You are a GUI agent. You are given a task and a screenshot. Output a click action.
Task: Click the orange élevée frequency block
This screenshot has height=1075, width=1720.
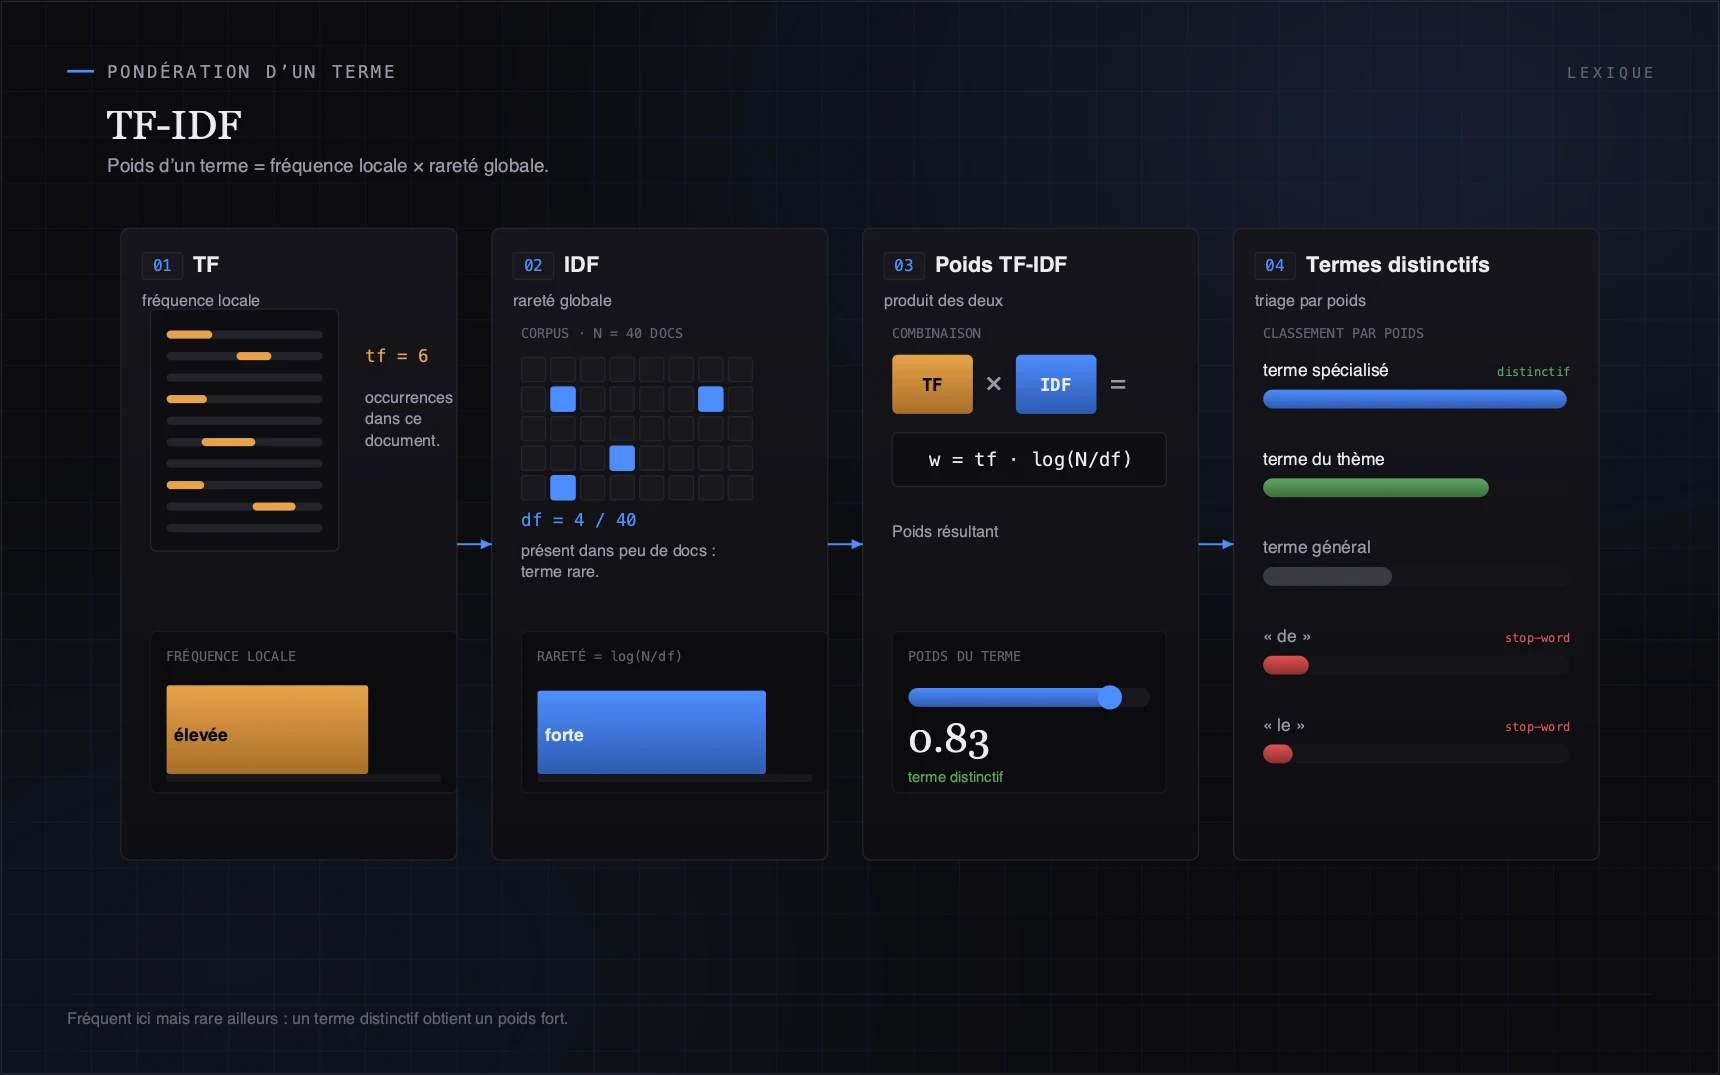click(267, 729)
